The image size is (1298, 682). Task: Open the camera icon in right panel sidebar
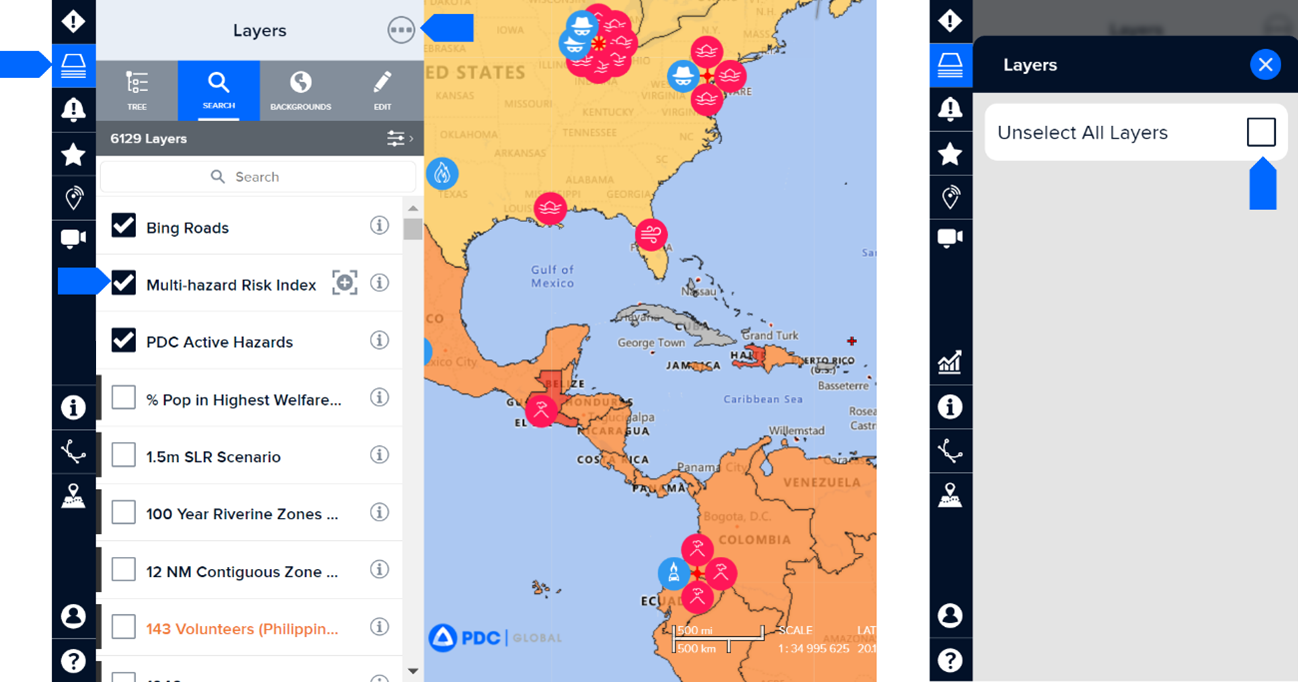point(950,238)
